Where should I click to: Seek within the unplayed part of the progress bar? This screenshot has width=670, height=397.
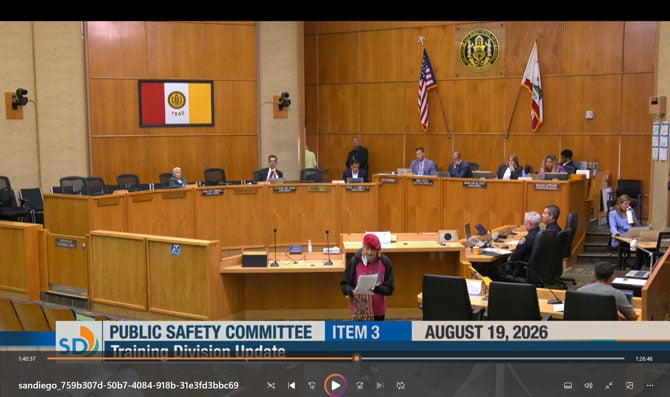(492, 359)
